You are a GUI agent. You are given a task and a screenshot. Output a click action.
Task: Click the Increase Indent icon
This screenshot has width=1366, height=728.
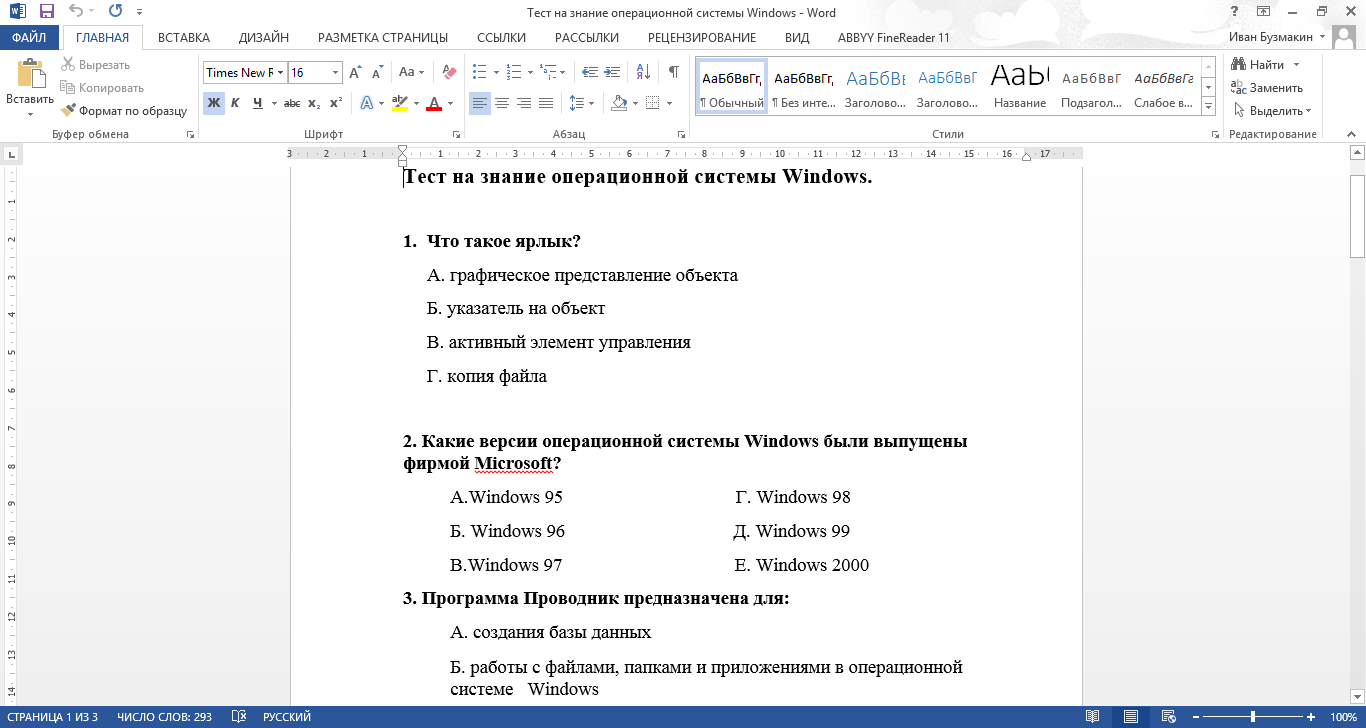coord(611,73)
